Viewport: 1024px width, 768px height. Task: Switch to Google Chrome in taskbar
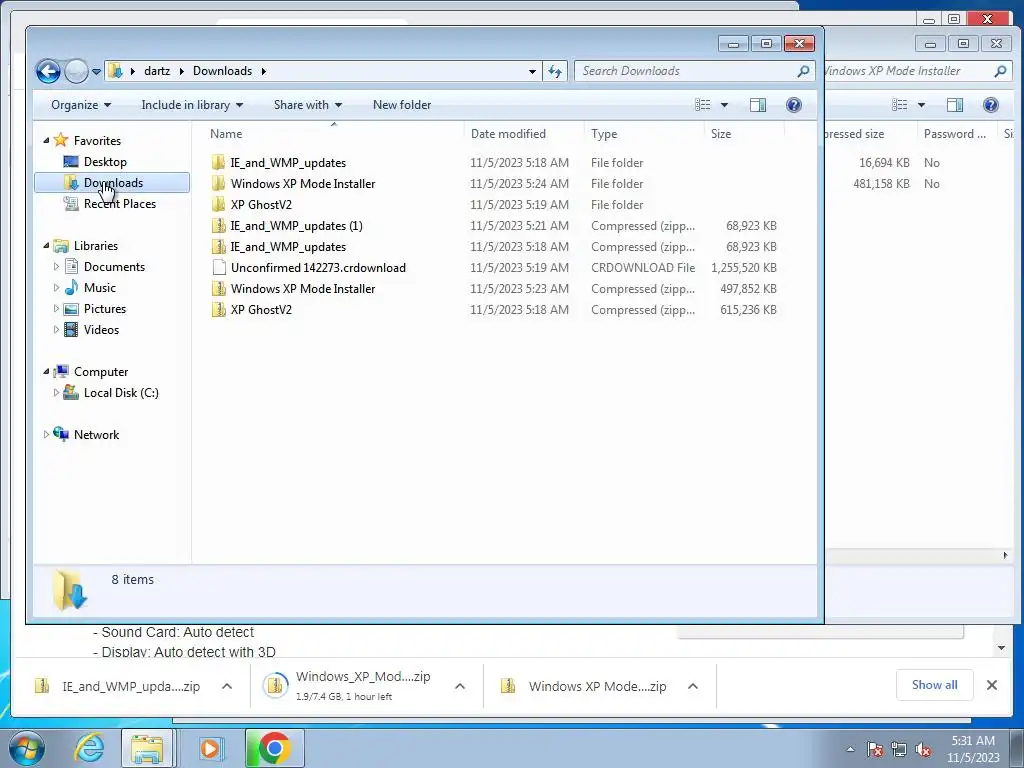click(x=274, y=748)
